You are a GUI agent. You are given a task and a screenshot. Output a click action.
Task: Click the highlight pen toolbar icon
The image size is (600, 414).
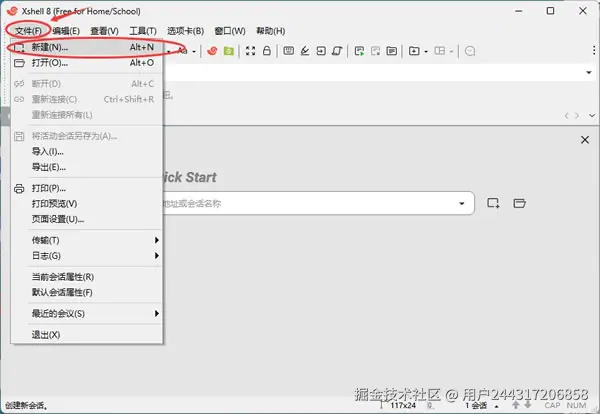pyautogui.click(x=305, y=51)
